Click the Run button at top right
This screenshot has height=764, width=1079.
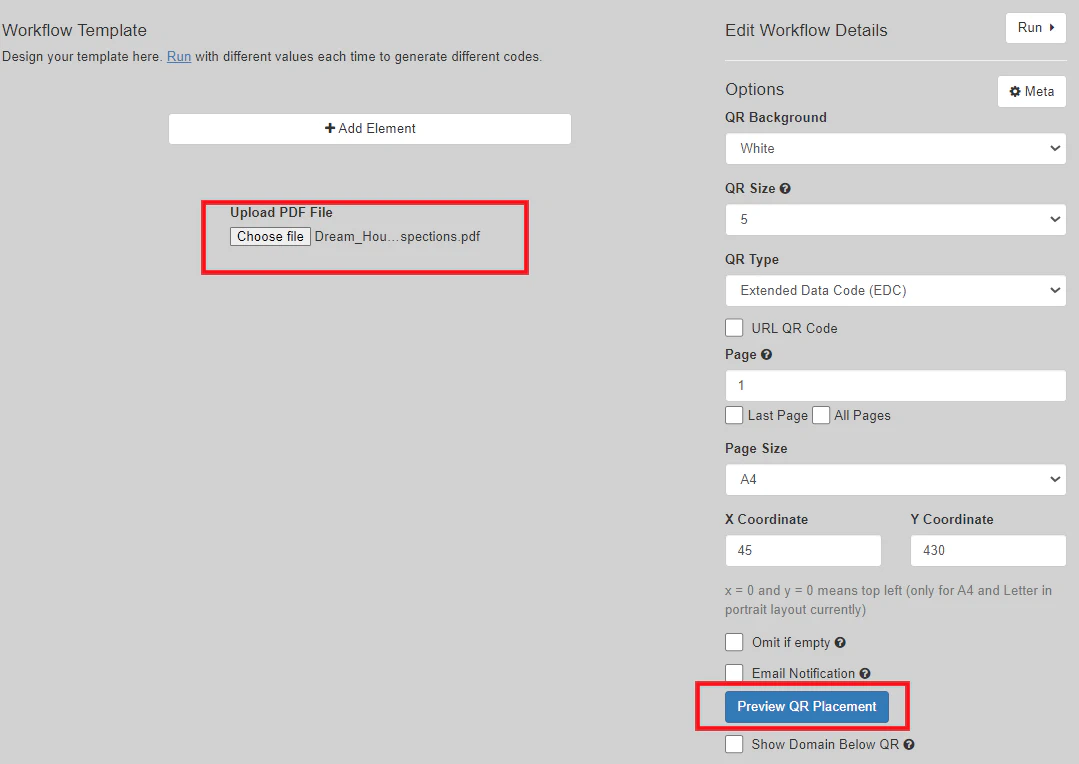(x=1035, y=28)
